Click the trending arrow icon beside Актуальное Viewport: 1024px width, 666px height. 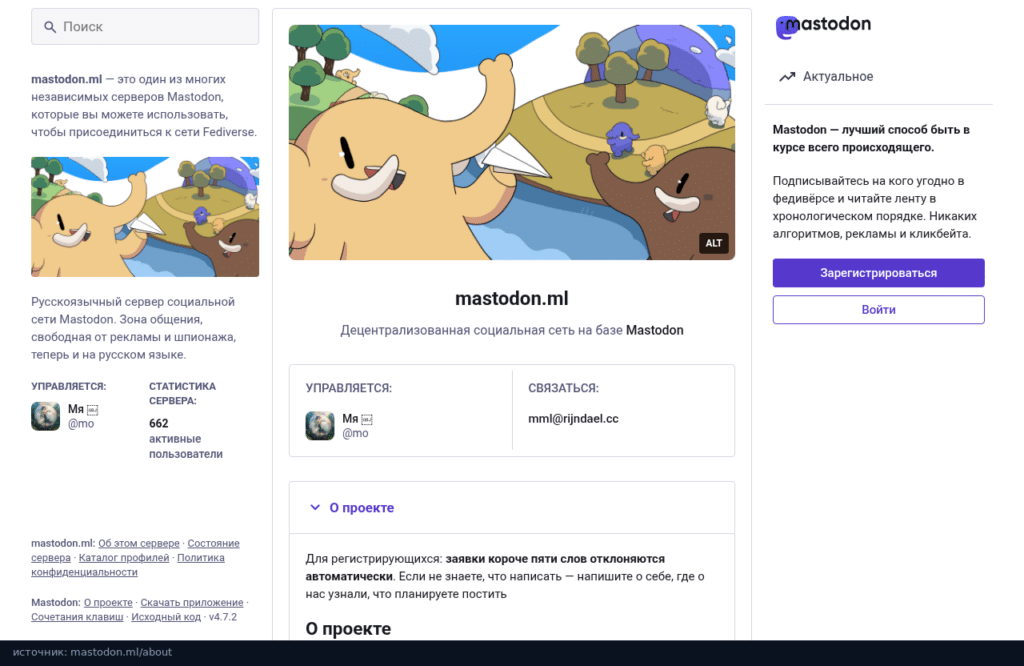coord(787,76)
